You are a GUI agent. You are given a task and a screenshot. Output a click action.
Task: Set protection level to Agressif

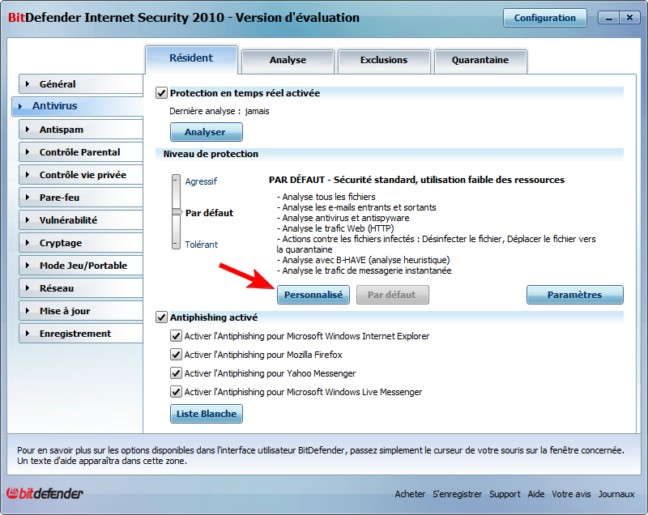(201, 181)
